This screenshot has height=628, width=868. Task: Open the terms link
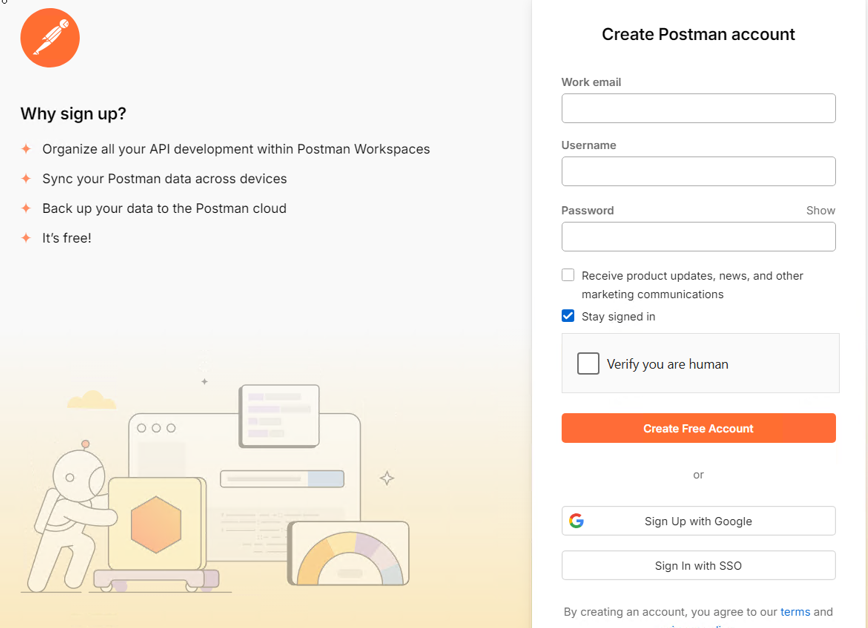pos(795,612)
